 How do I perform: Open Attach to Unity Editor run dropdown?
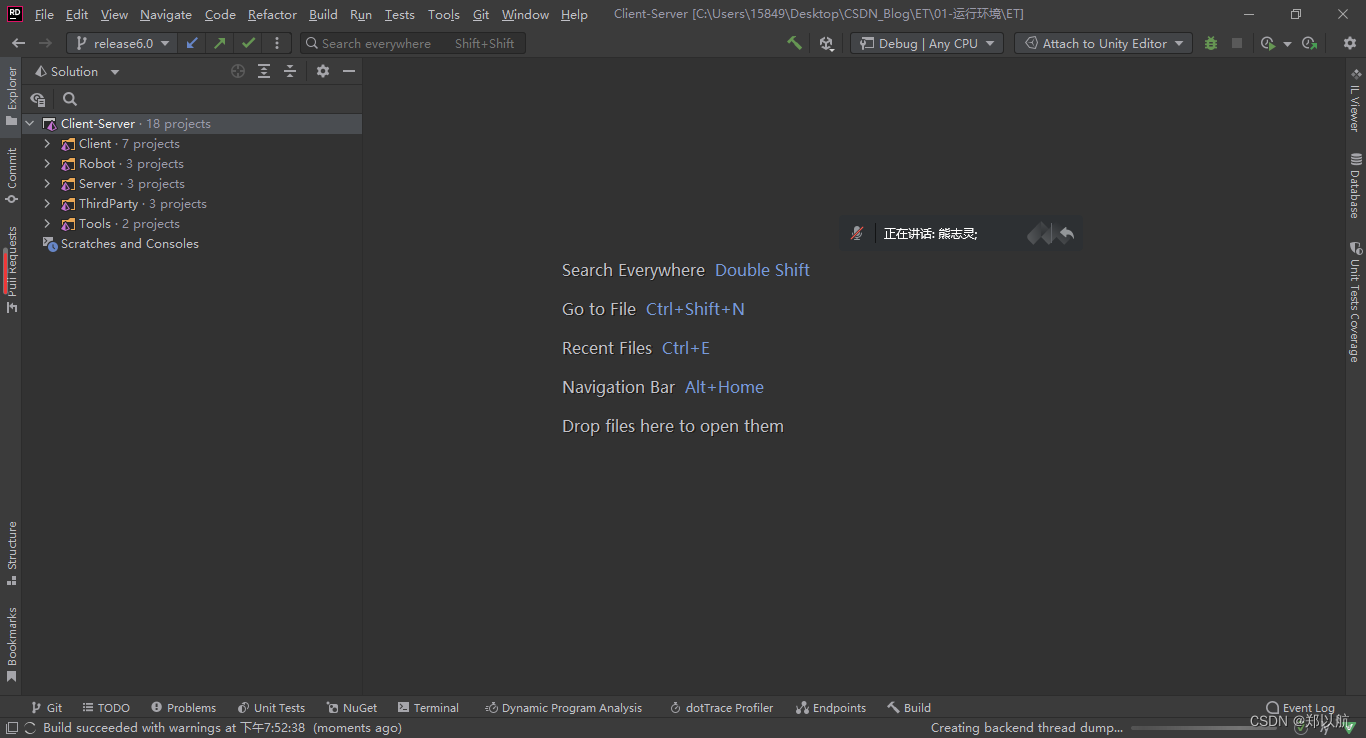pyautogui.click(x=1103, y=43)
